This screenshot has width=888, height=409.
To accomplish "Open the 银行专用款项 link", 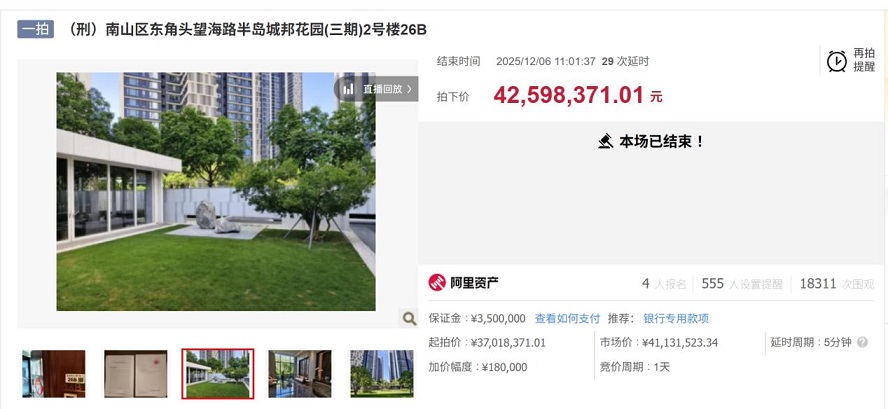I will click(676, 318).
